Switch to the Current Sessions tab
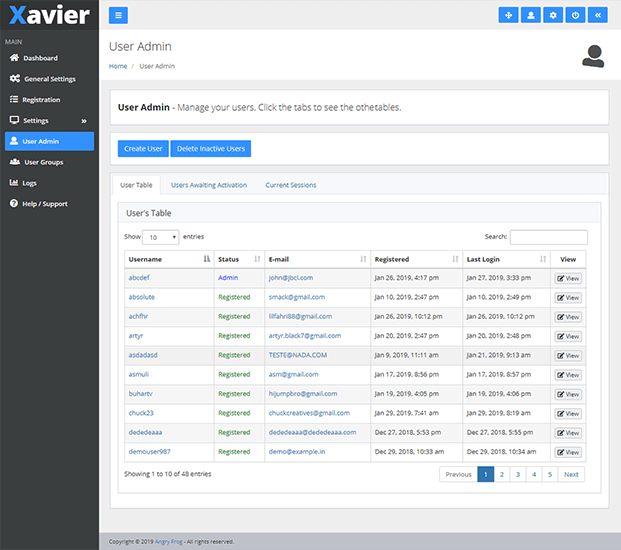Screen dimensions: 621x550 tap(291, 185)
